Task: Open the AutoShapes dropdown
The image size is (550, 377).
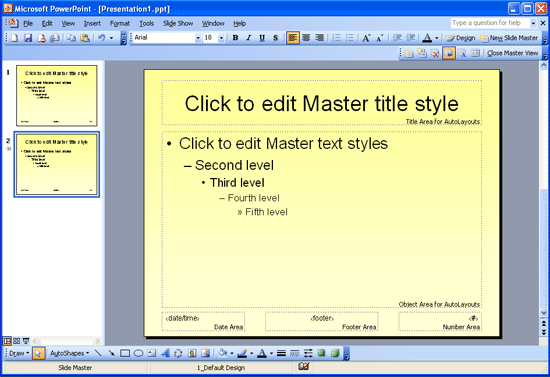Action: (69, 354)
